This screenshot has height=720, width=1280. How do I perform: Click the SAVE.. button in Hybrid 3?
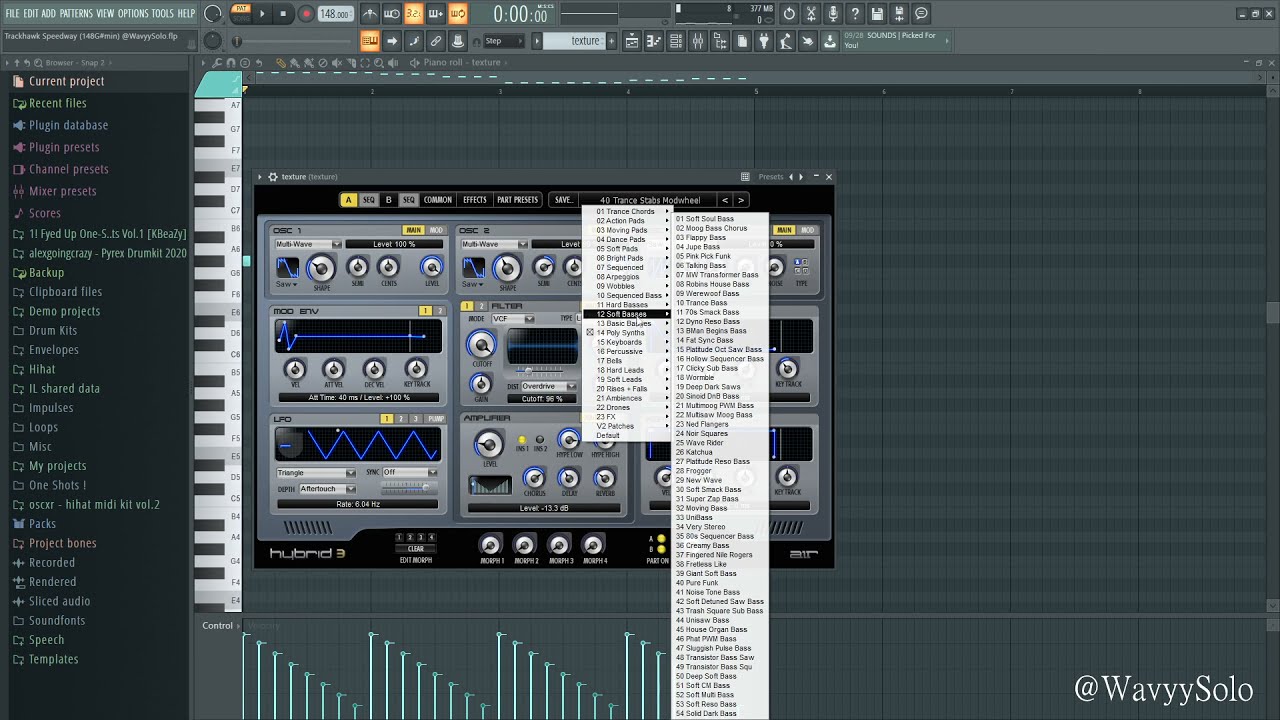(x=564, y=200)
